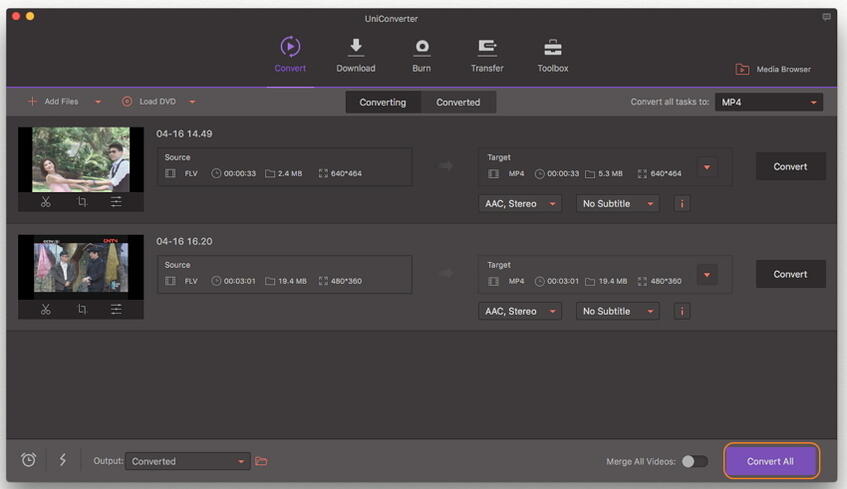Toggle Merge All Videos switch

pyautogui.click(x=695, y=461)
